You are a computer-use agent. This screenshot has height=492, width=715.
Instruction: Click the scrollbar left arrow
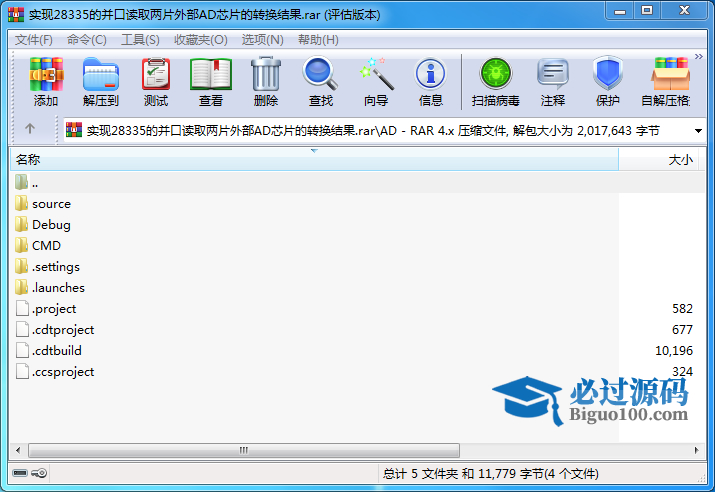tap(18, 451)
